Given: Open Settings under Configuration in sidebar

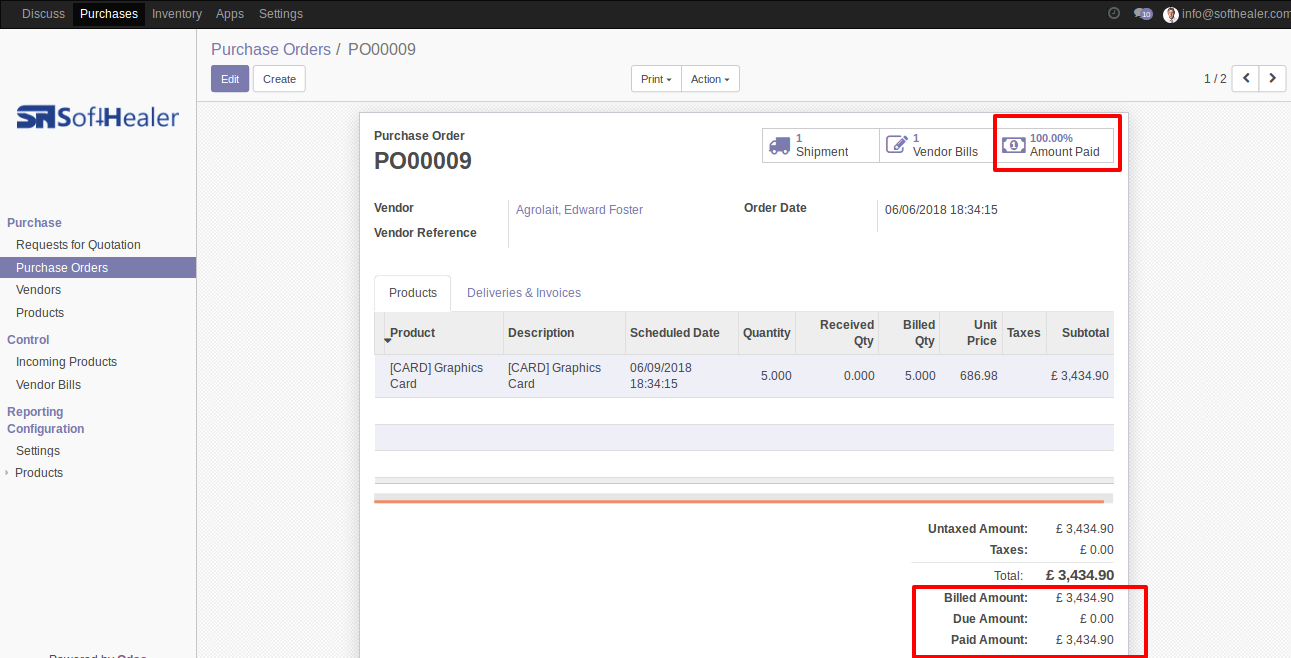Looking at the screenshot, I should (x=38, y=451).
